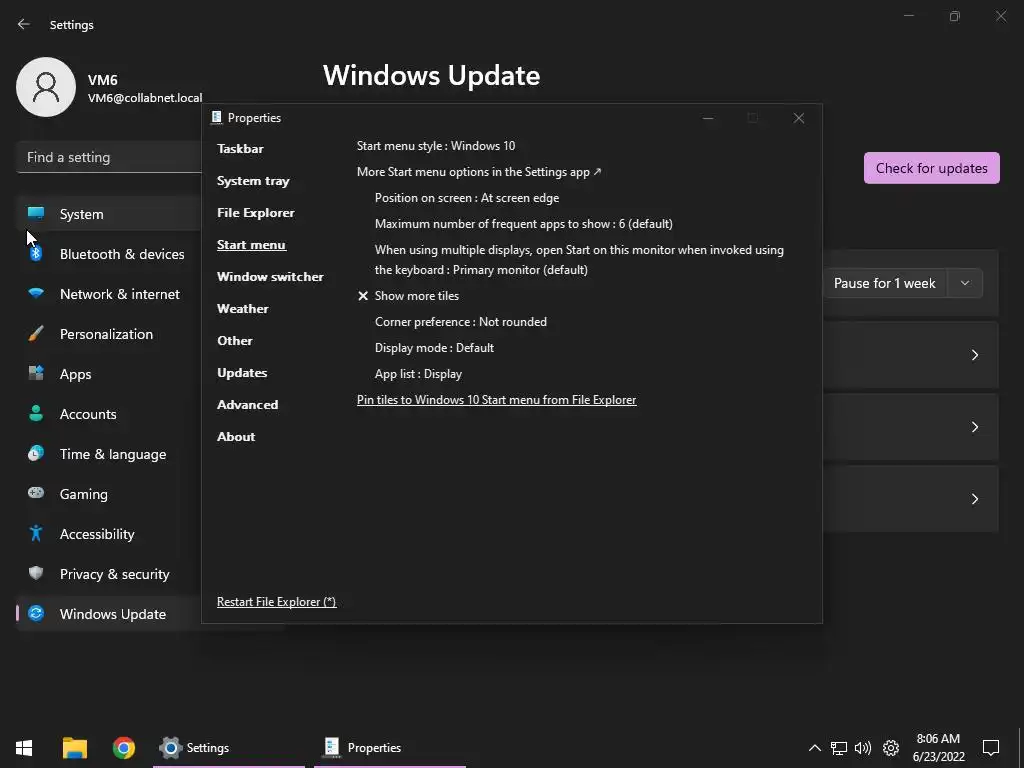The height and width of the screenshot is (768, 1024).
Task: Open the Window switcher section
Action: coord(270,276)
